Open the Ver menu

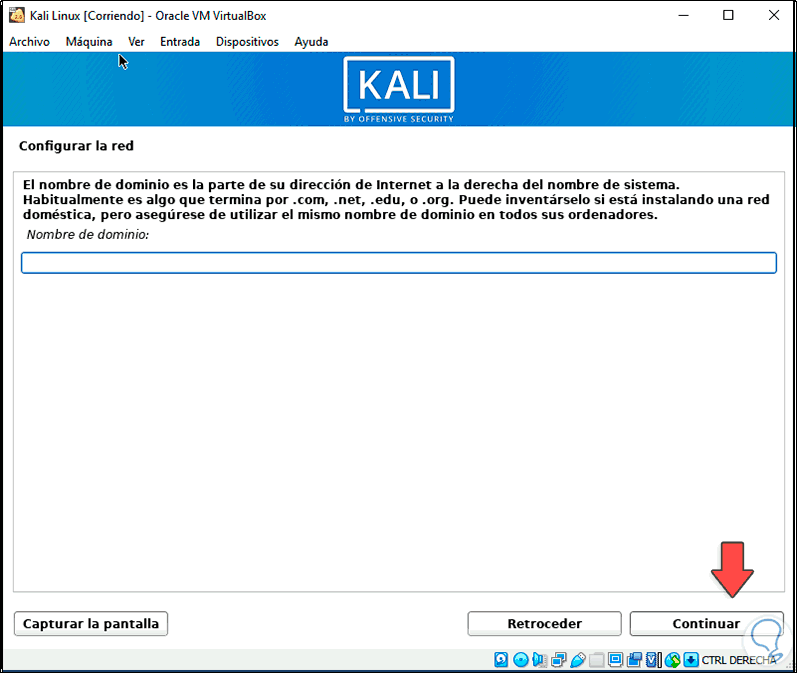136,42
